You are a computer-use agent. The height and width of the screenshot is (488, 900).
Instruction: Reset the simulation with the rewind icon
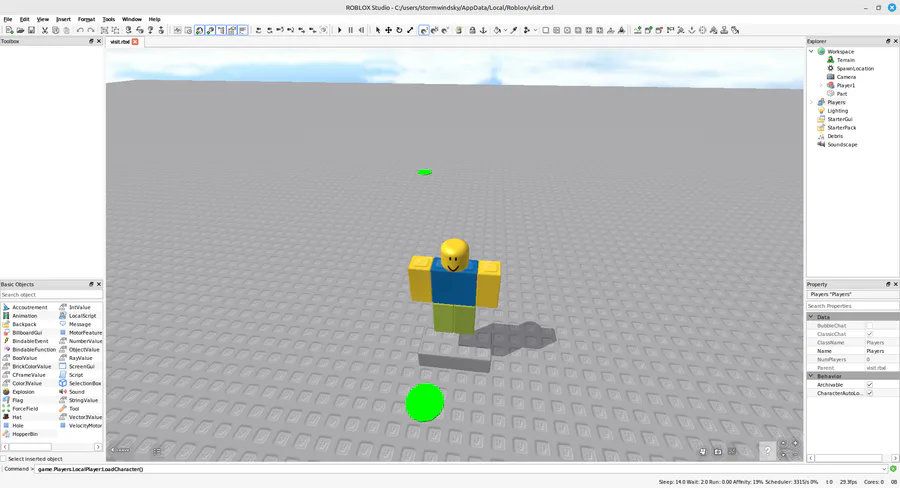361,30
